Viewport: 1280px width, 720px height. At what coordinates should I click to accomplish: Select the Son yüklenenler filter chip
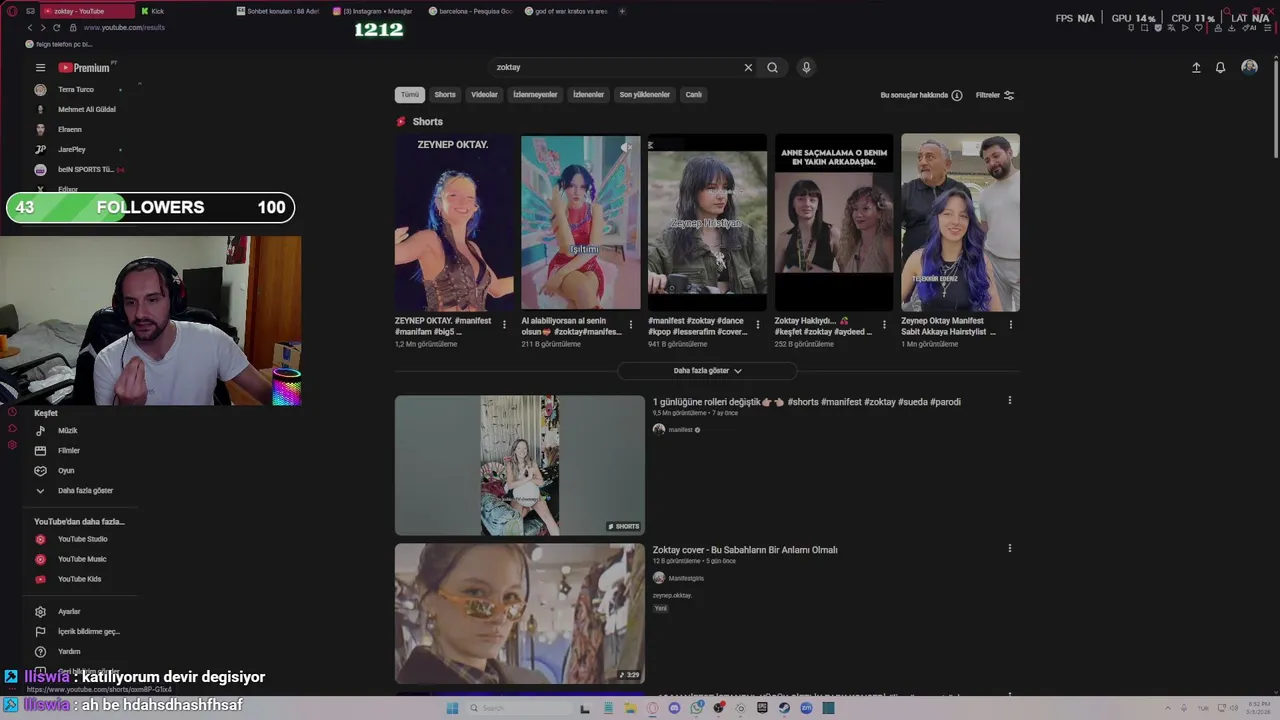(x=644, y=95)
